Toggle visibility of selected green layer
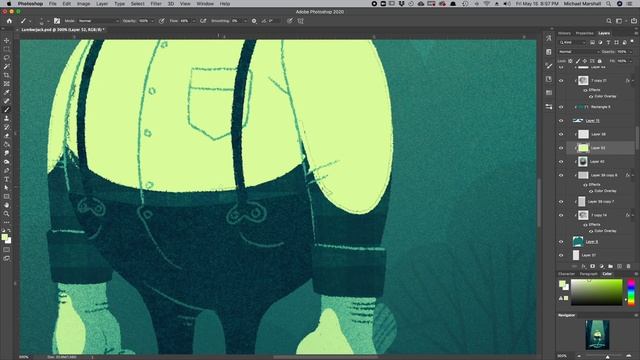The image size is (640, 360). [561, 148]
